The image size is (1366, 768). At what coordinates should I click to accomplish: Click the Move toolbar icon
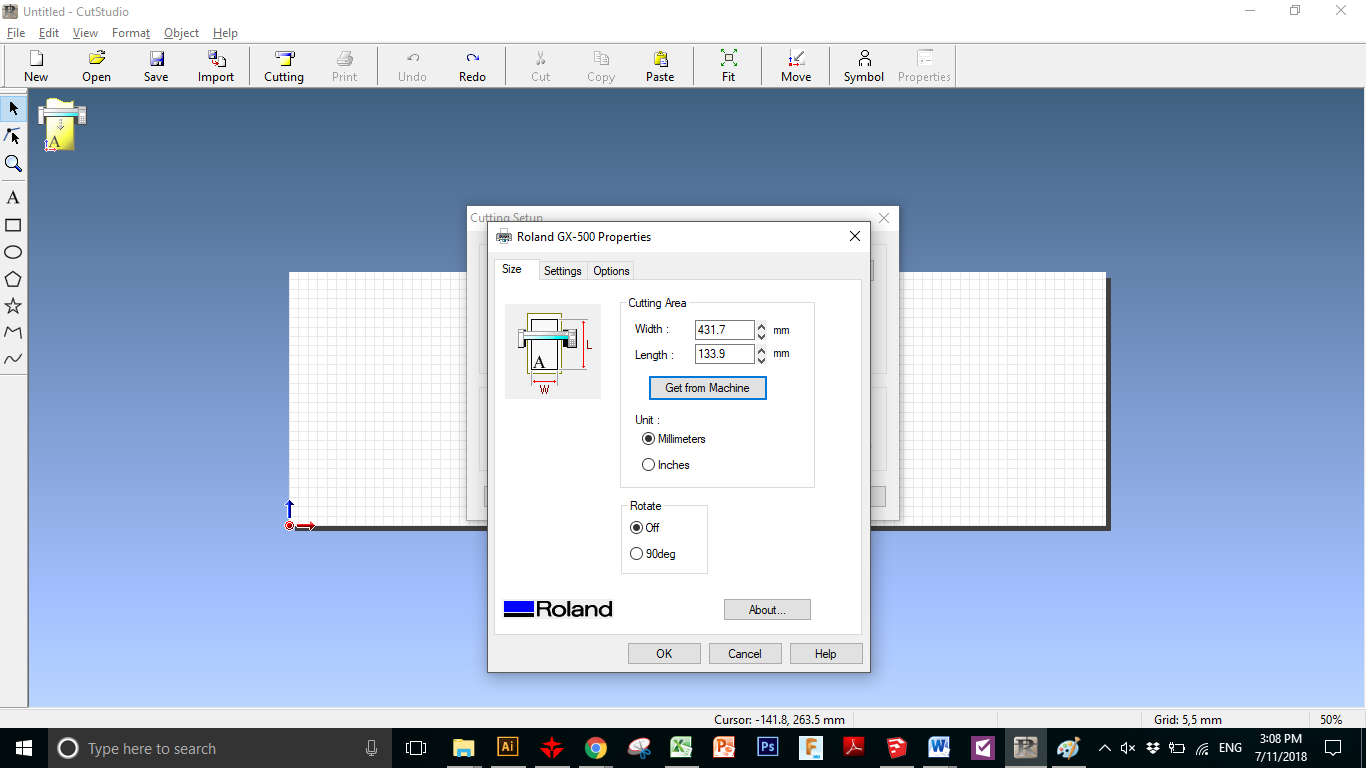[796, 66]
